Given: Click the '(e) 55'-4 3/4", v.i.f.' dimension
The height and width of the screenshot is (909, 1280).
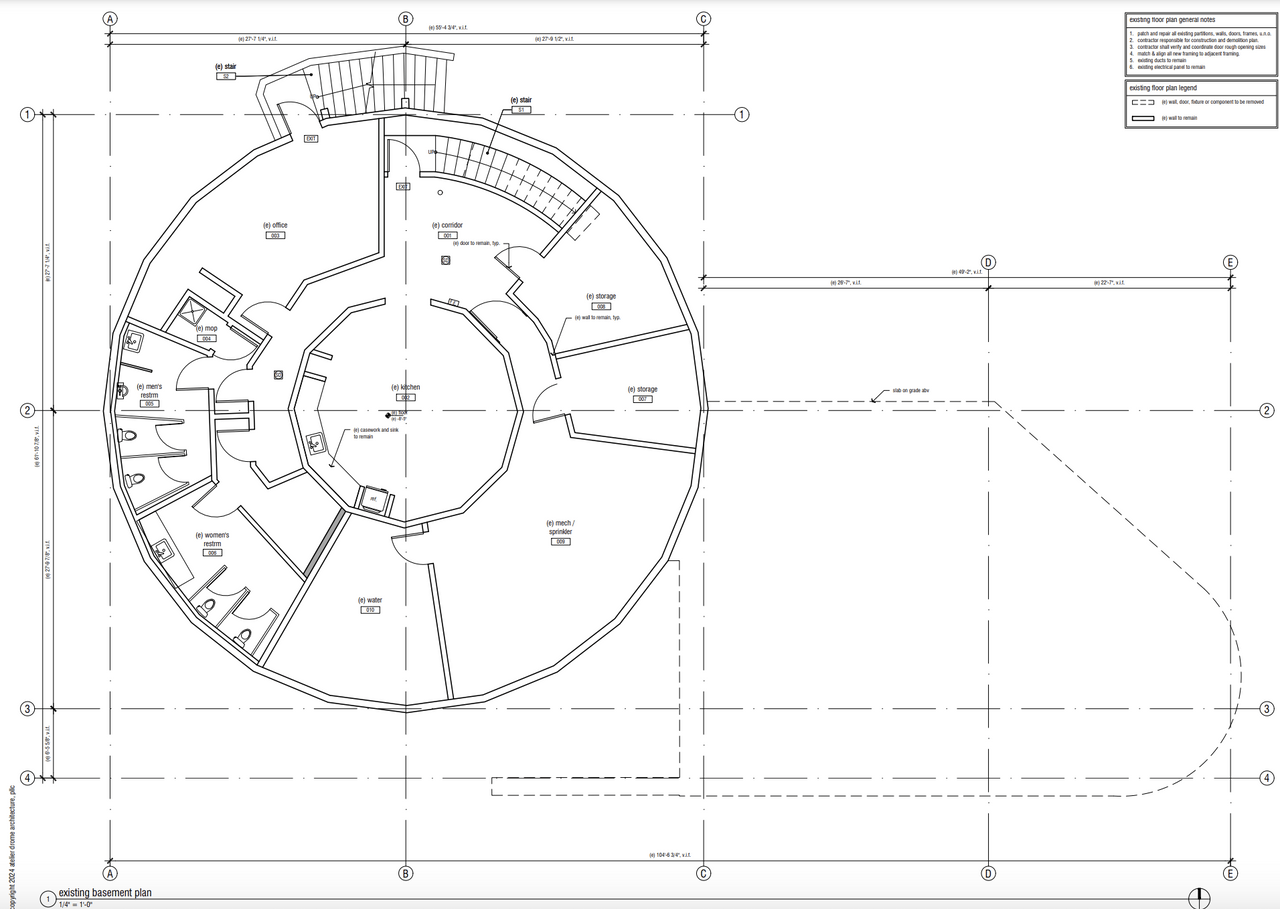Looking at the screenshot, I should (x=446, y=28).
